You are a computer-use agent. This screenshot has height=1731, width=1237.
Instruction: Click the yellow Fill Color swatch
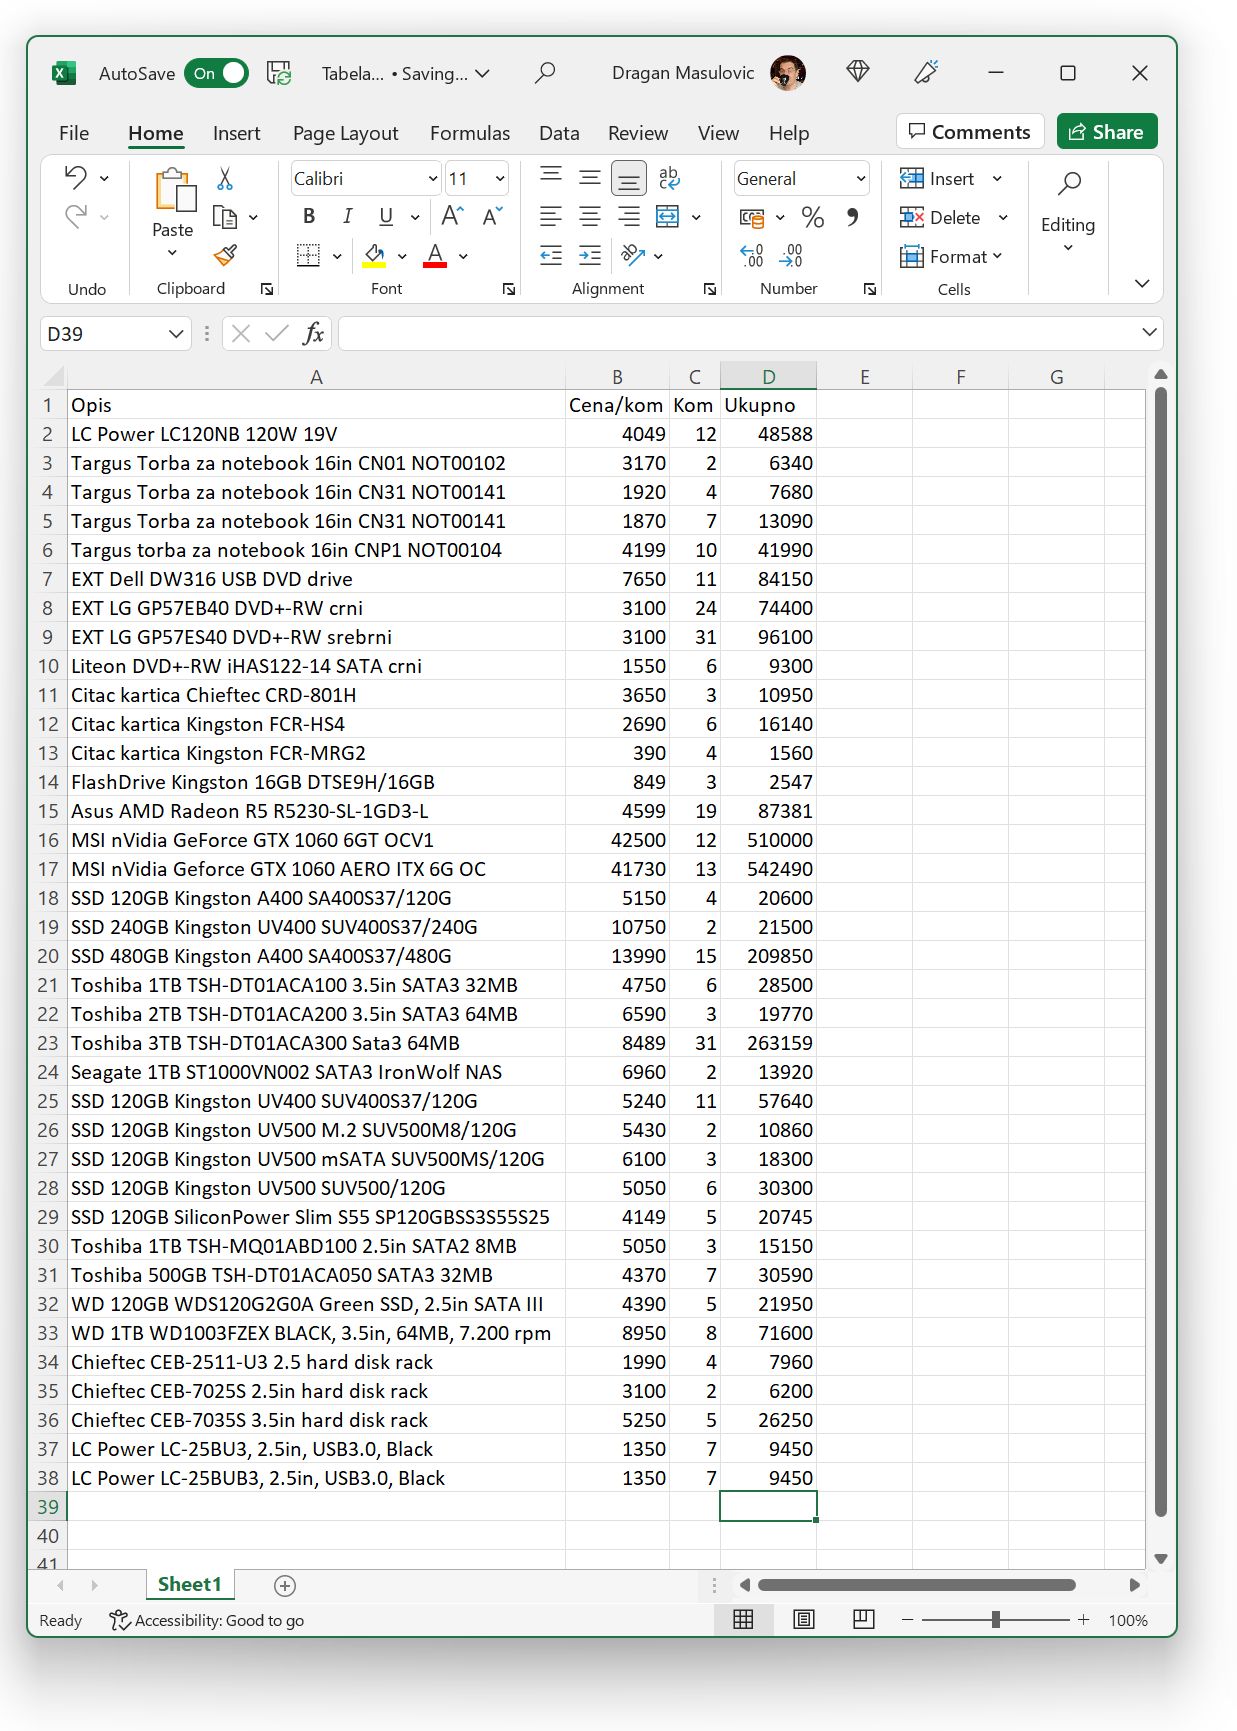tap(375, 256)
